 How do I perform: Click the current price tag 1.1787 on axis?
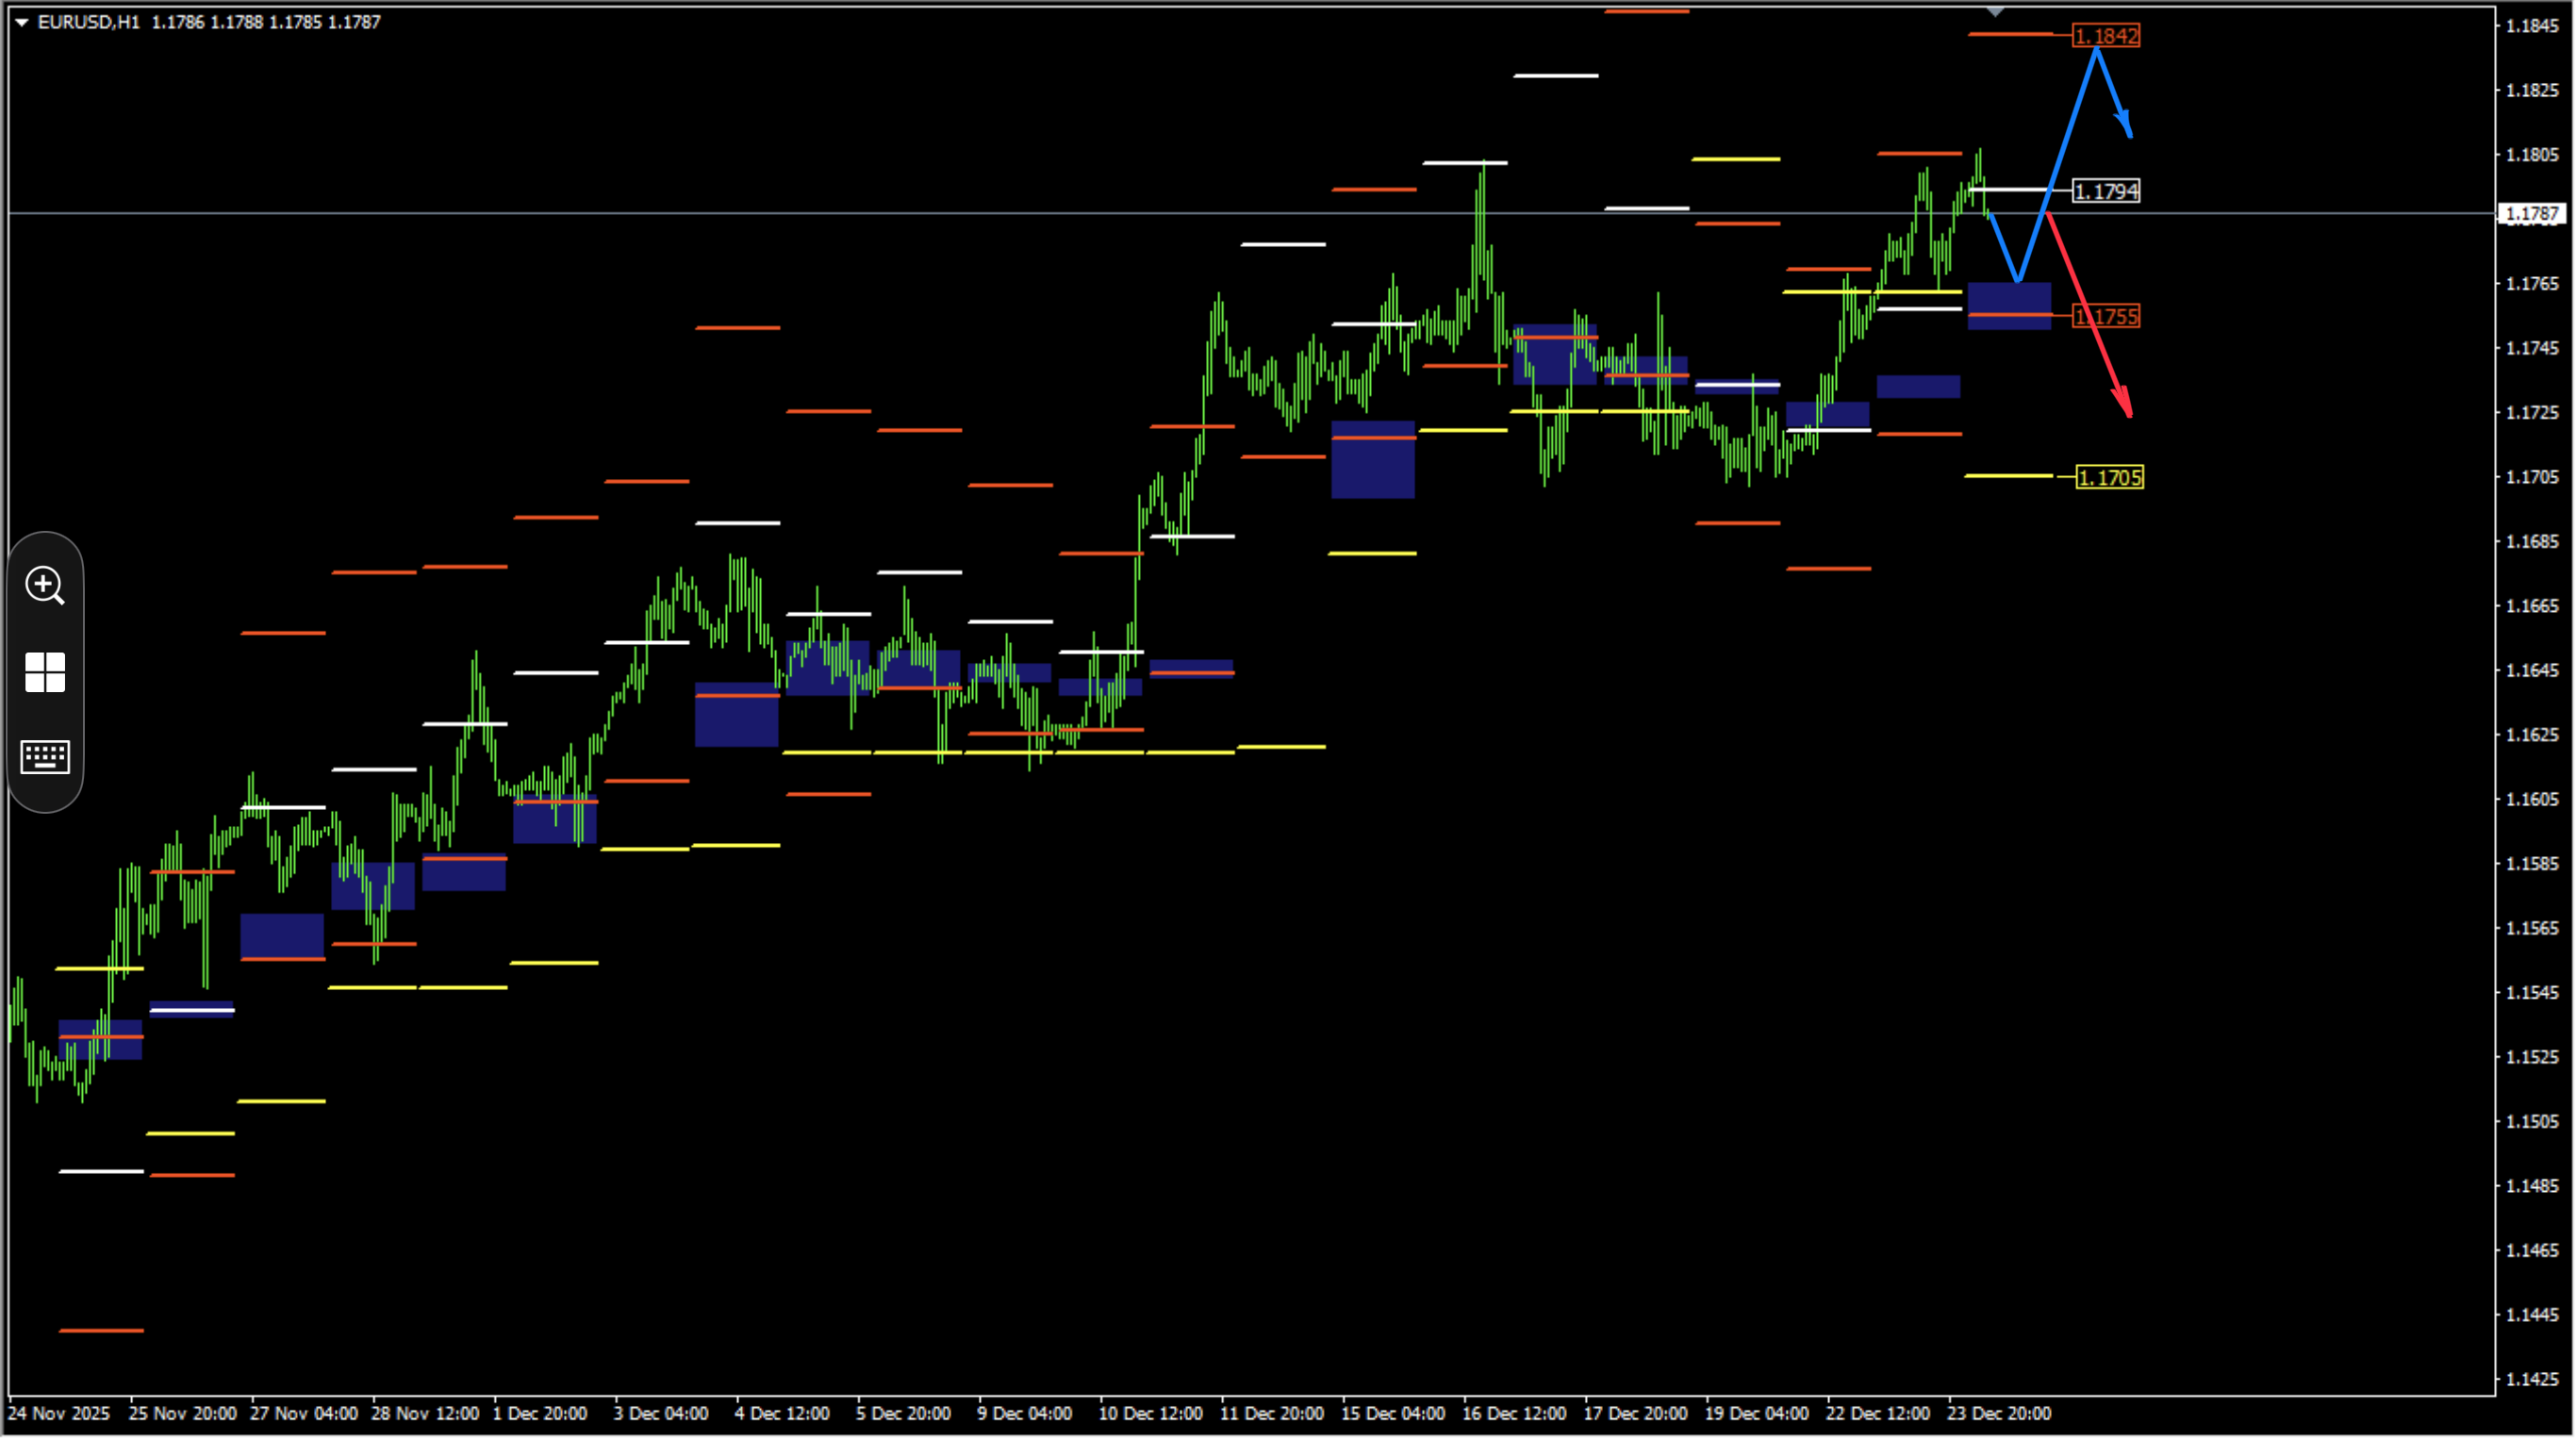click(x=2533, y=214)
